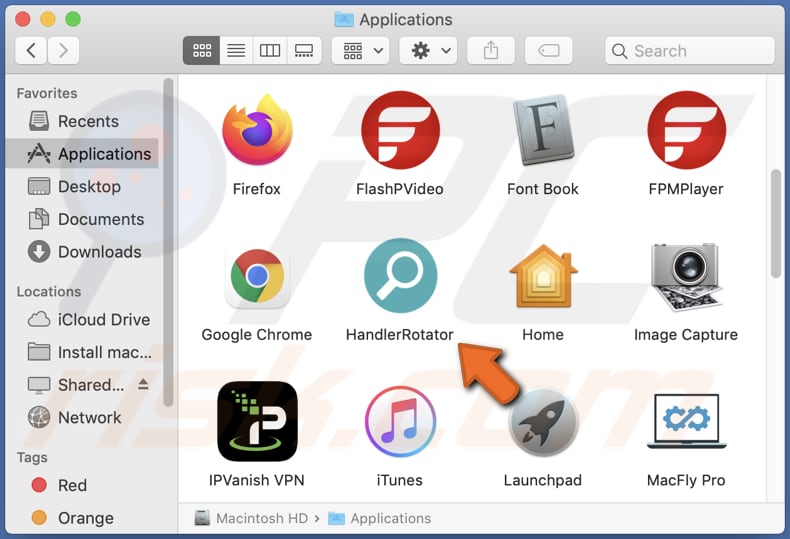This screenshot has height=539, width=790.
Task: Open Documents in the sidebar
Action: point(83,219)
